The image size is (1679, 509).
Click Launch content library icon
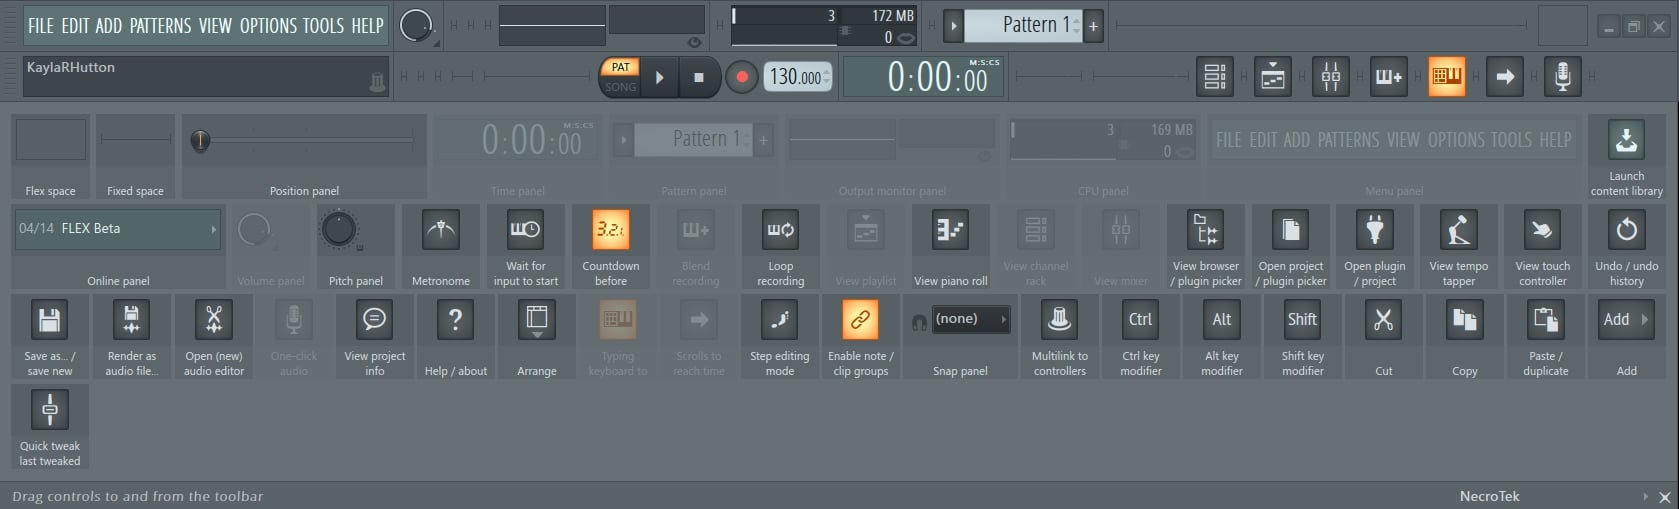click(1626, 141)
